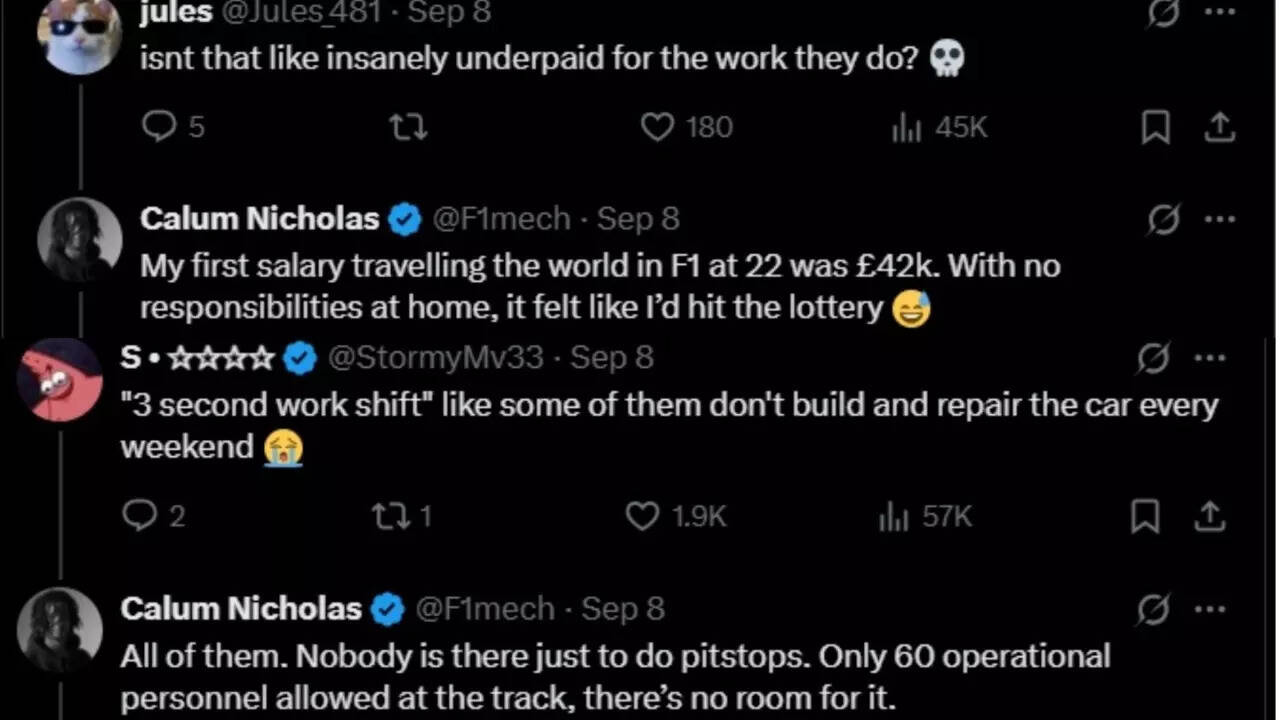
Task: Click the share icon under jules' tweet
Action: click(1220, 127)
